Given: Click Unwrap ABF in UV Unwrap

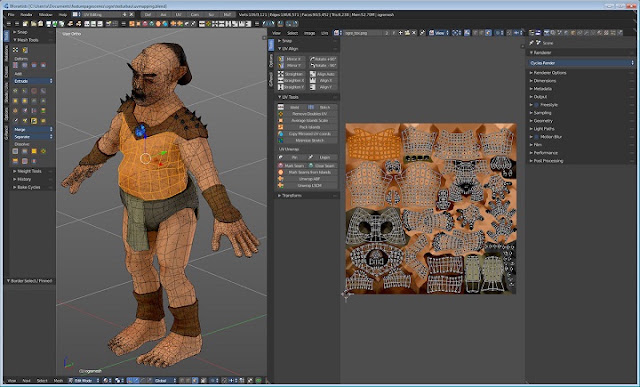Looking at the screenshot, I should tap(308, 179).
